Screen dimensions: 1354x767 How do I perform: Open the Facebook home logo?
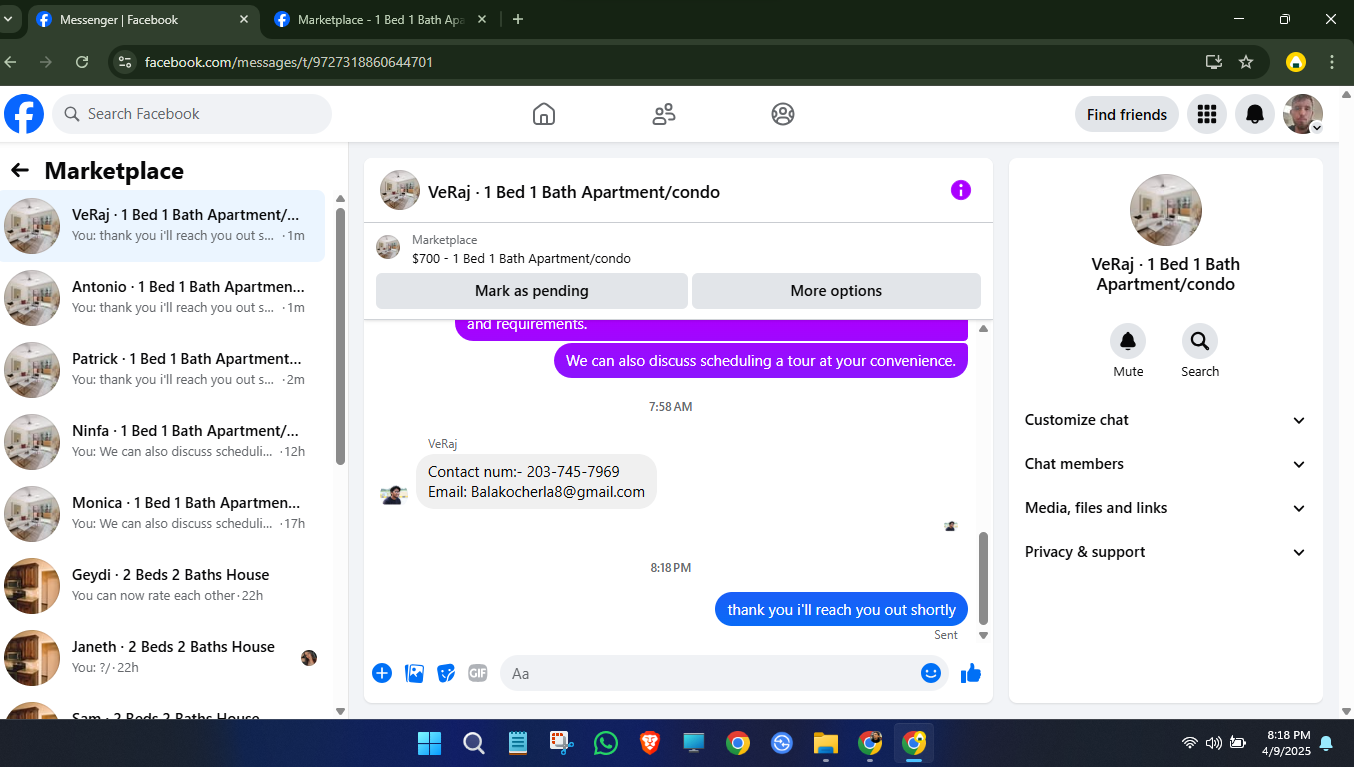tap(24, 114)
